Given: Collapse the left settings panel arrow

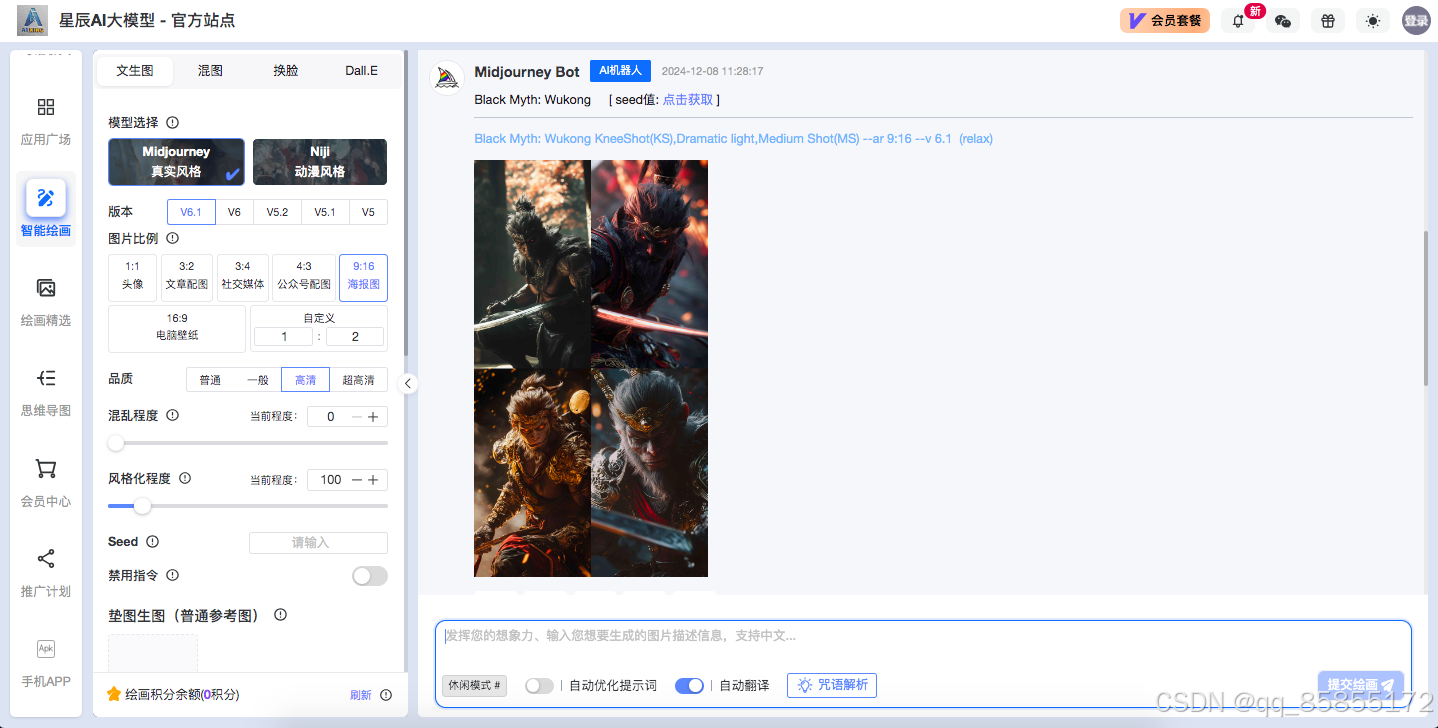Looking at the screenshot, I should click(x=407, y=383).
